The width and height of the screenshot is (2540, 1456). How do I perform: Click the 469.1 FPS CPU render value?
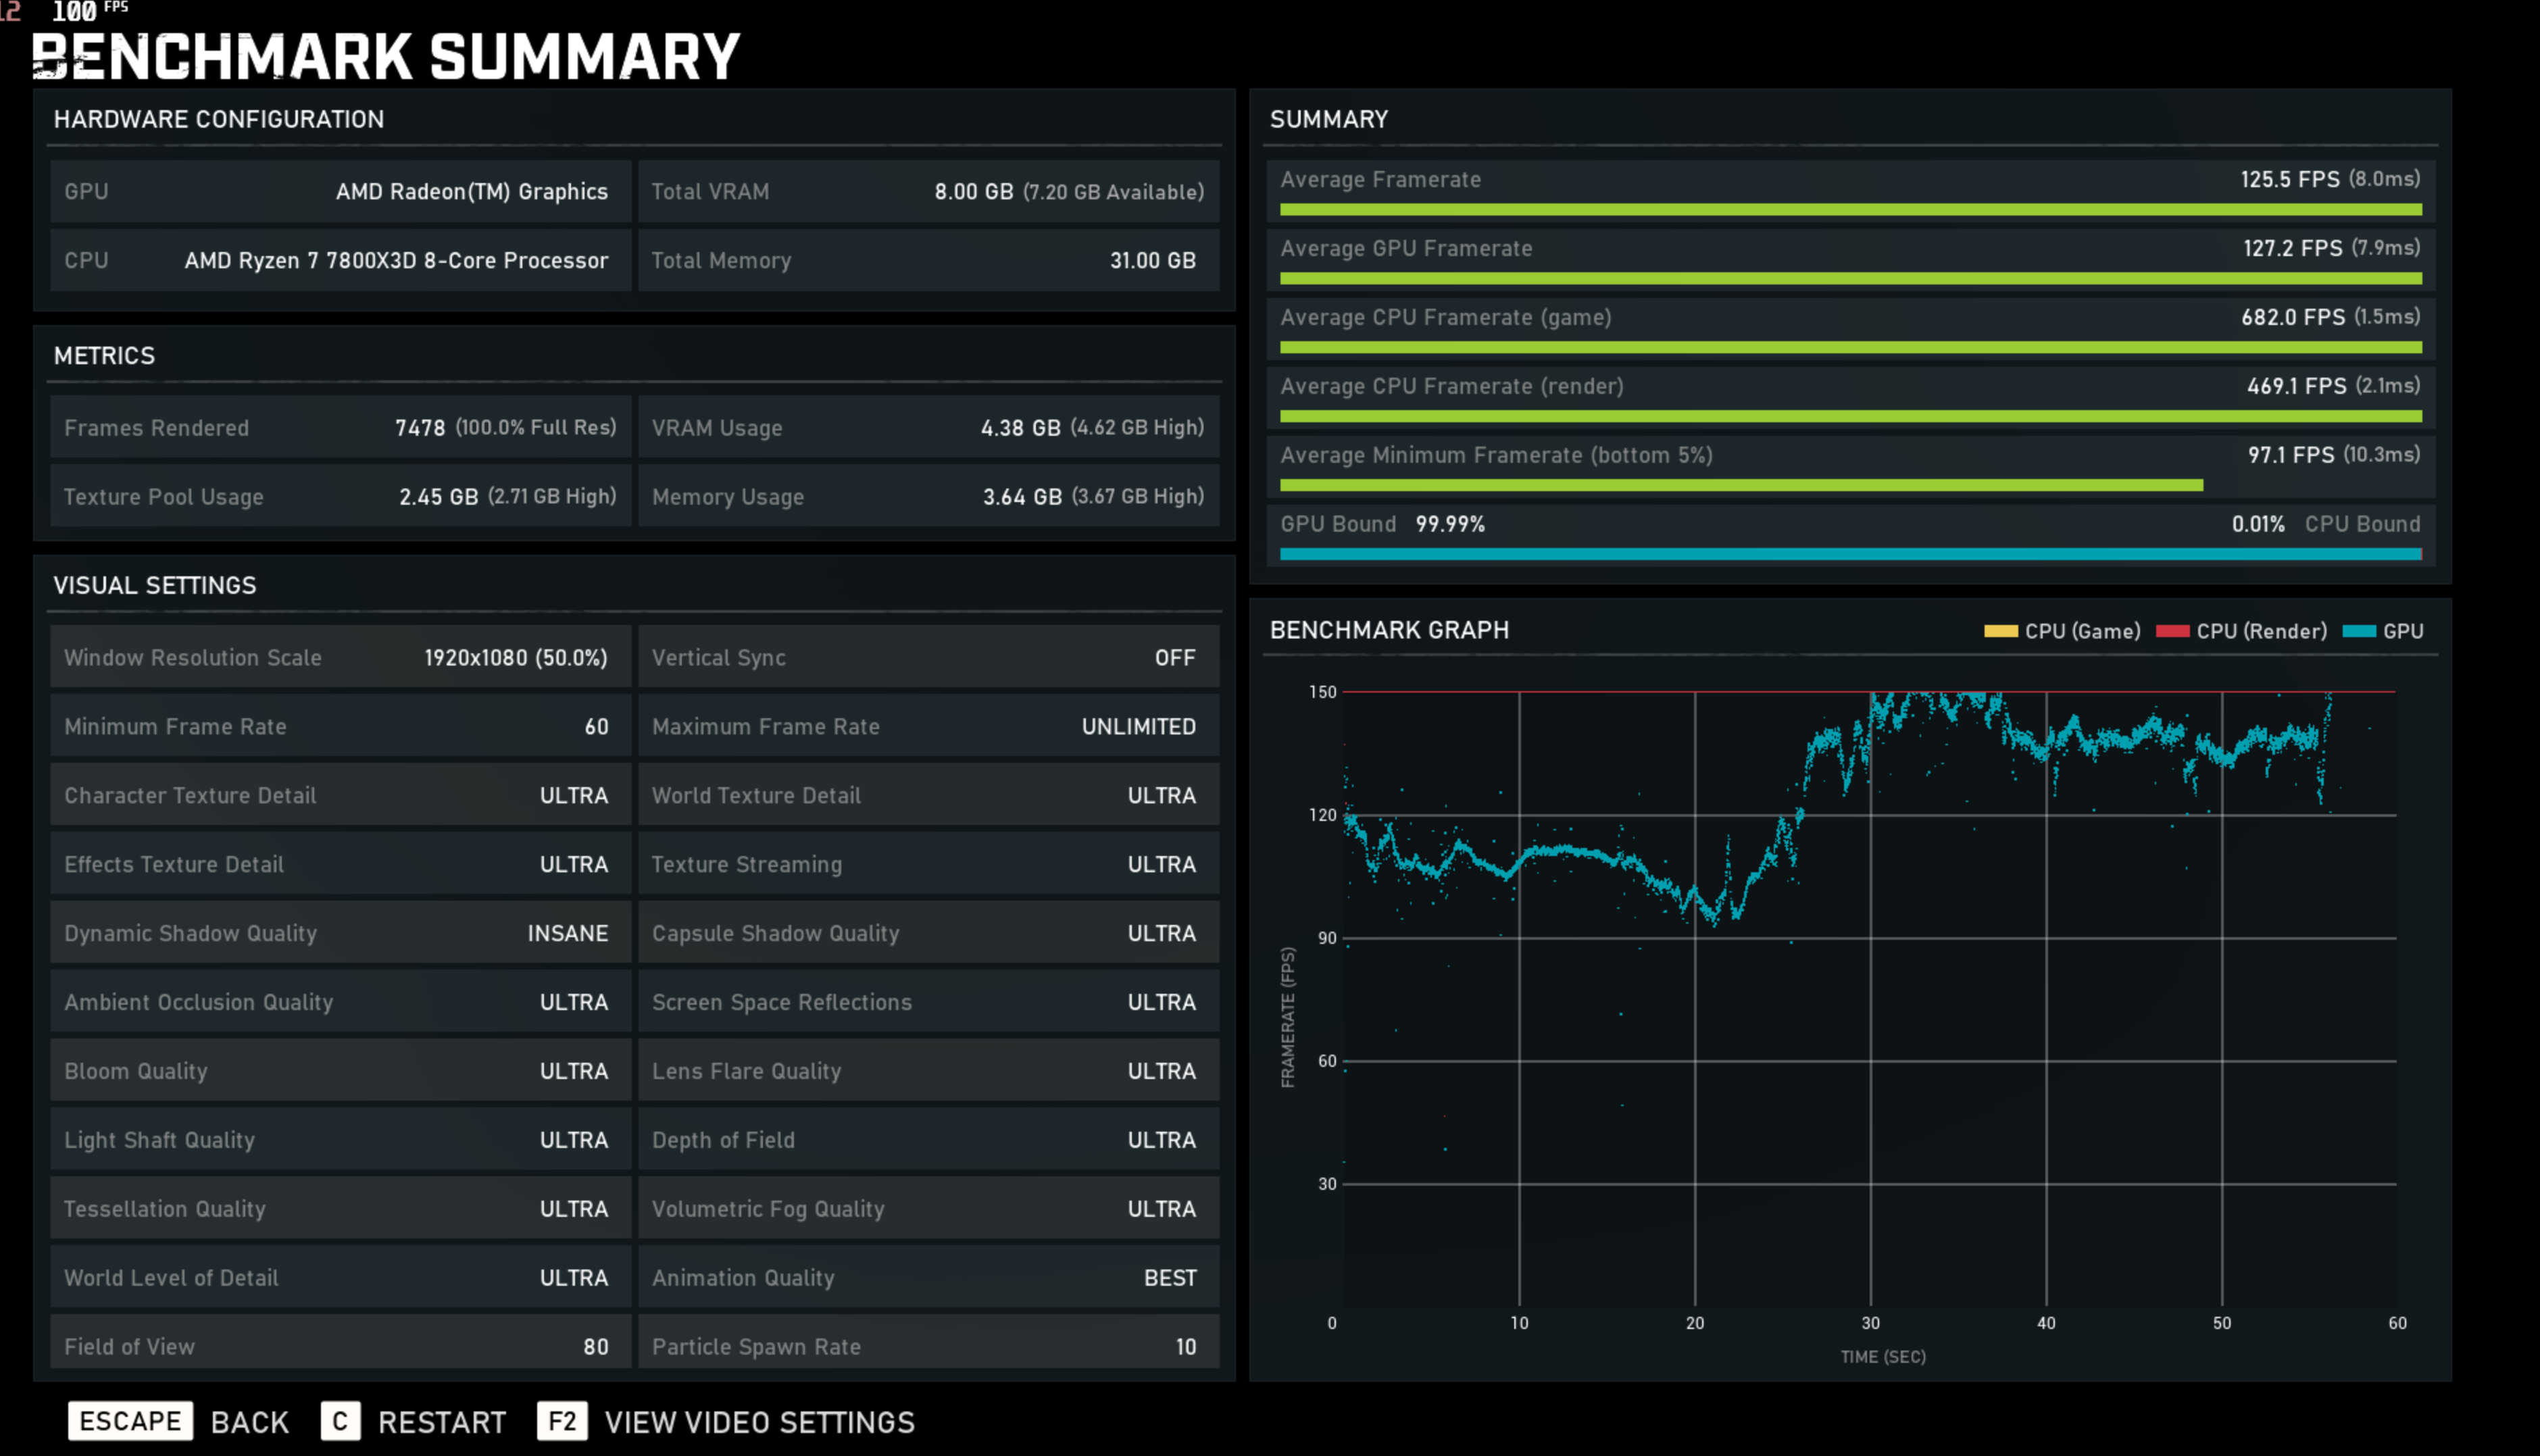(2297, 386)
